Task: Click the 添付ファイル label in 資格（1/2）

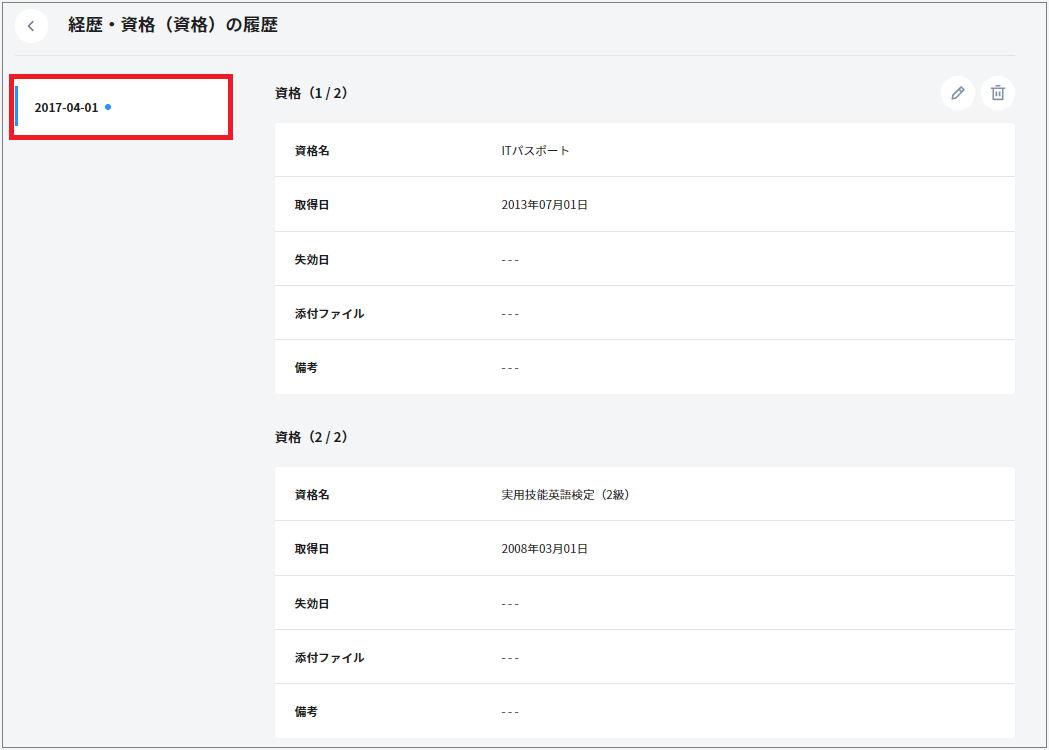Action: tap(329, 314)
